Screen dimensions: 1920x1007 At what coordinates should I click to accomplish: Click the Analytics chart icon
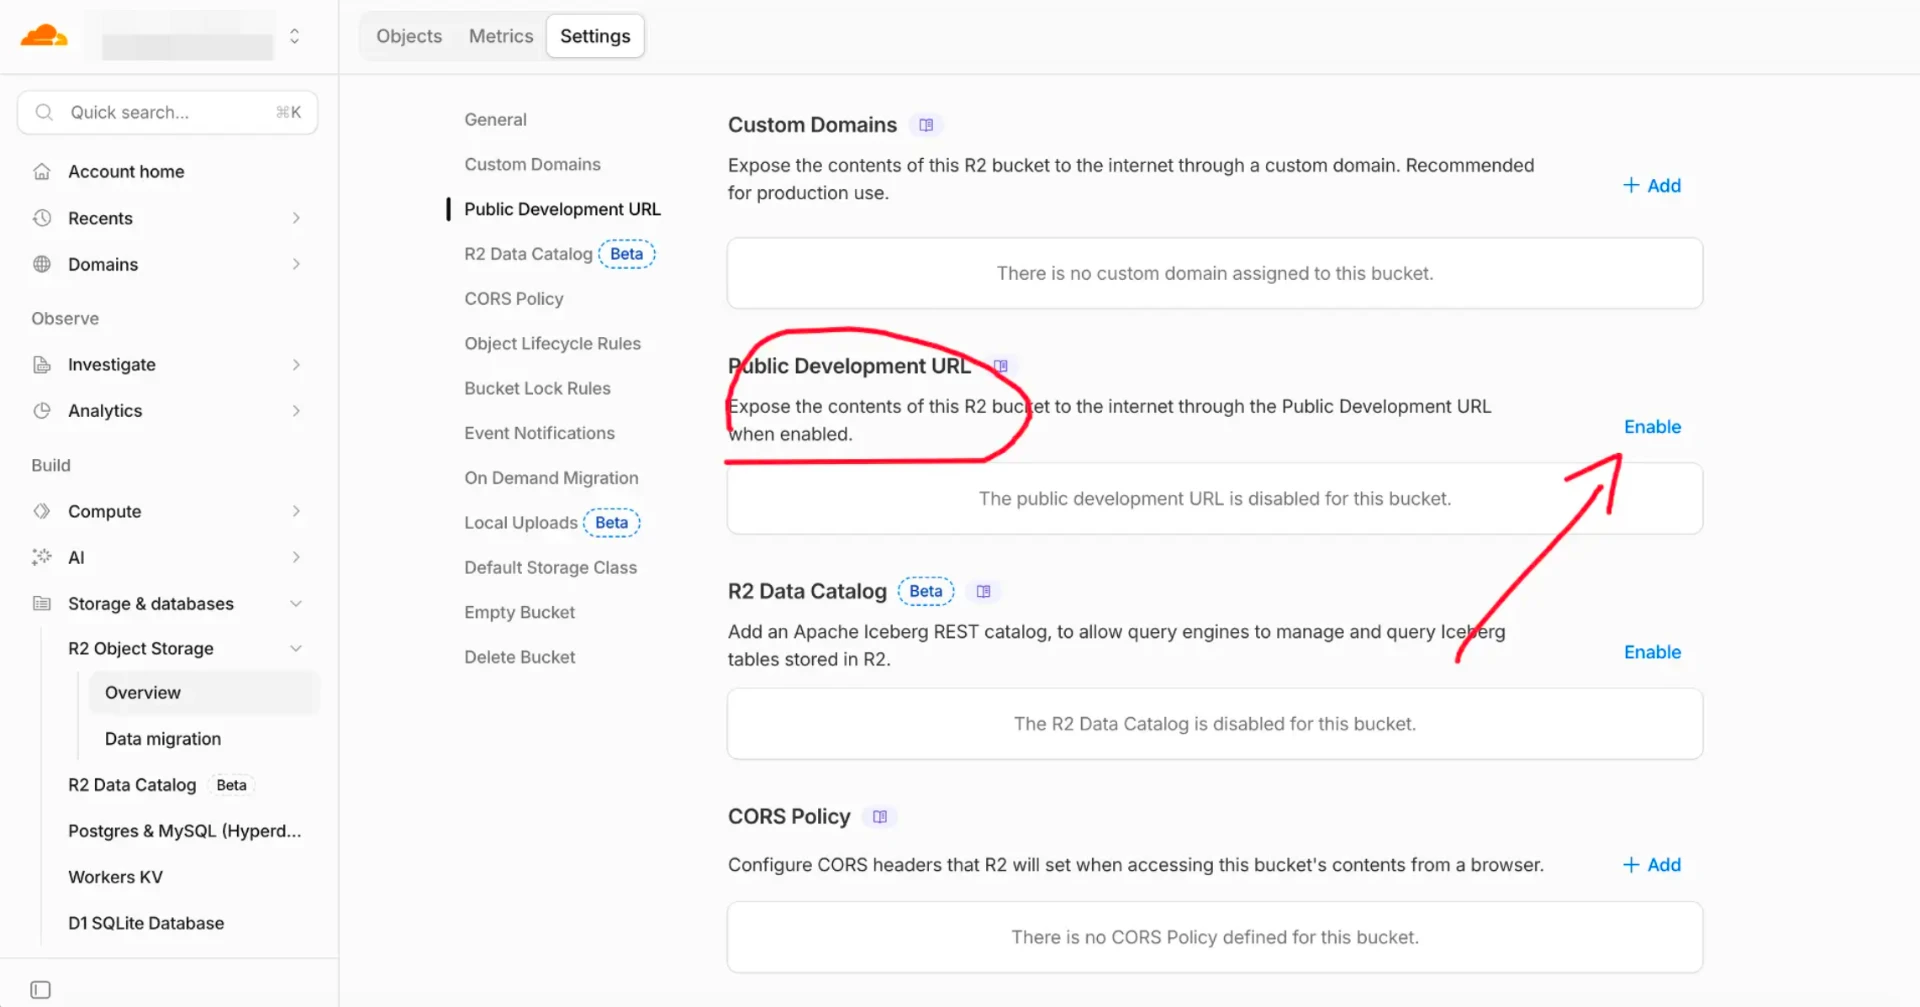(x=42, y=410)
